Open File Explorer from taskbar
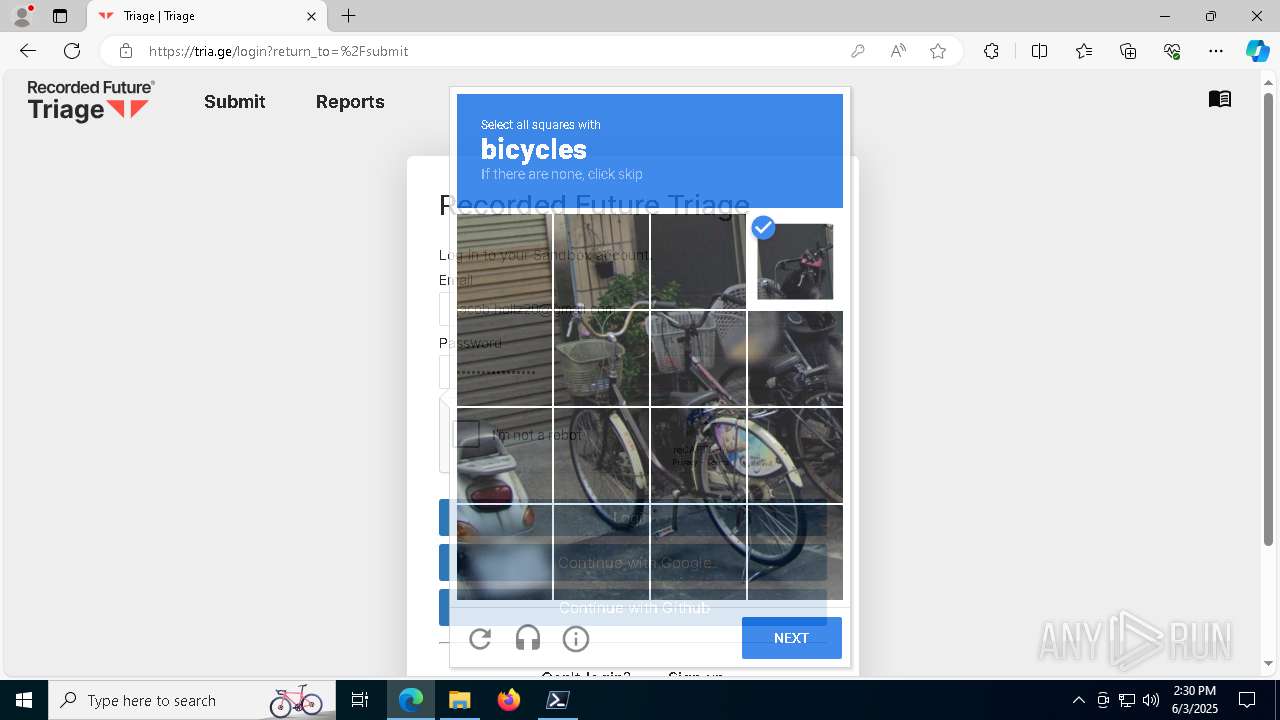The image size is (1280, 720). tap(459, 700)
